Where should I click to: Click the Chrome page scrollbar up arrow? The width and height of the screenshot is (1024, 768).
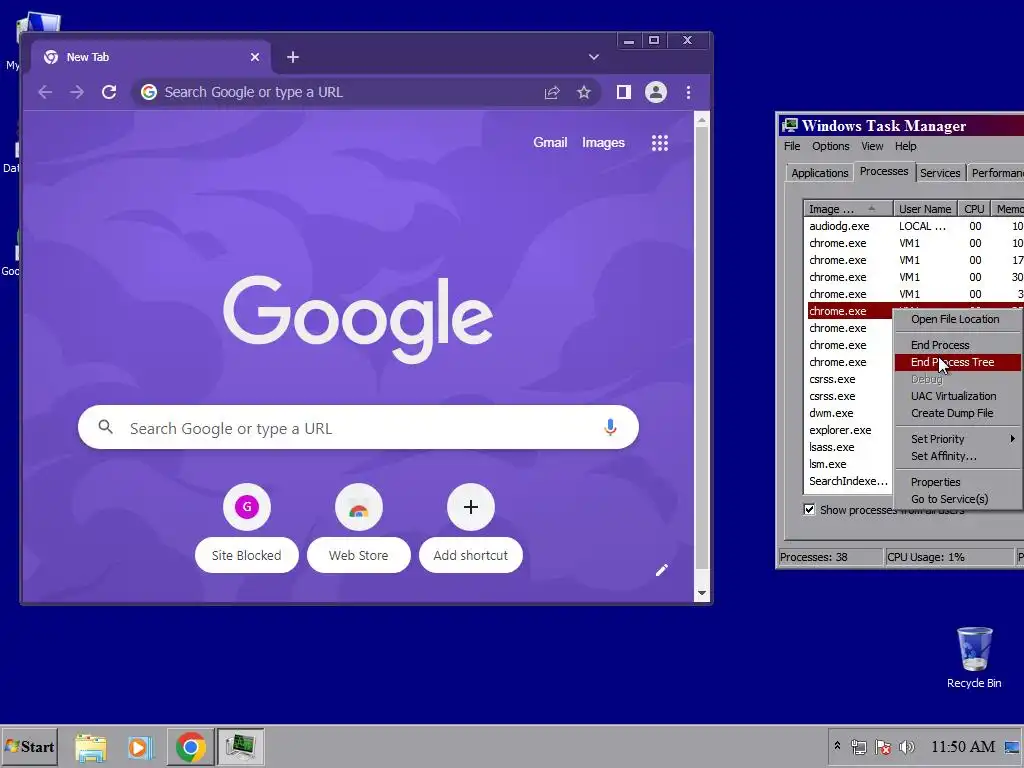tap(702, 121)
